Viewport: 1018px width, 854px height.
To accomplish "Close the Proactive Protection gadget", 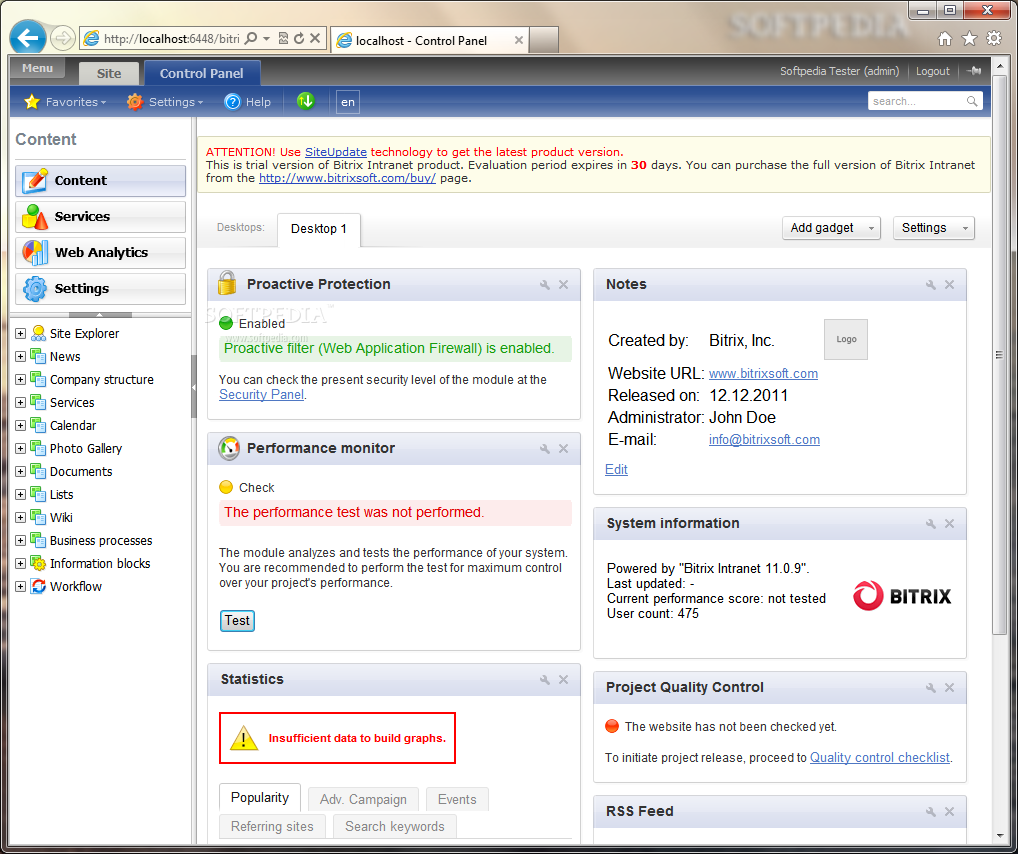I will [564, 284].
